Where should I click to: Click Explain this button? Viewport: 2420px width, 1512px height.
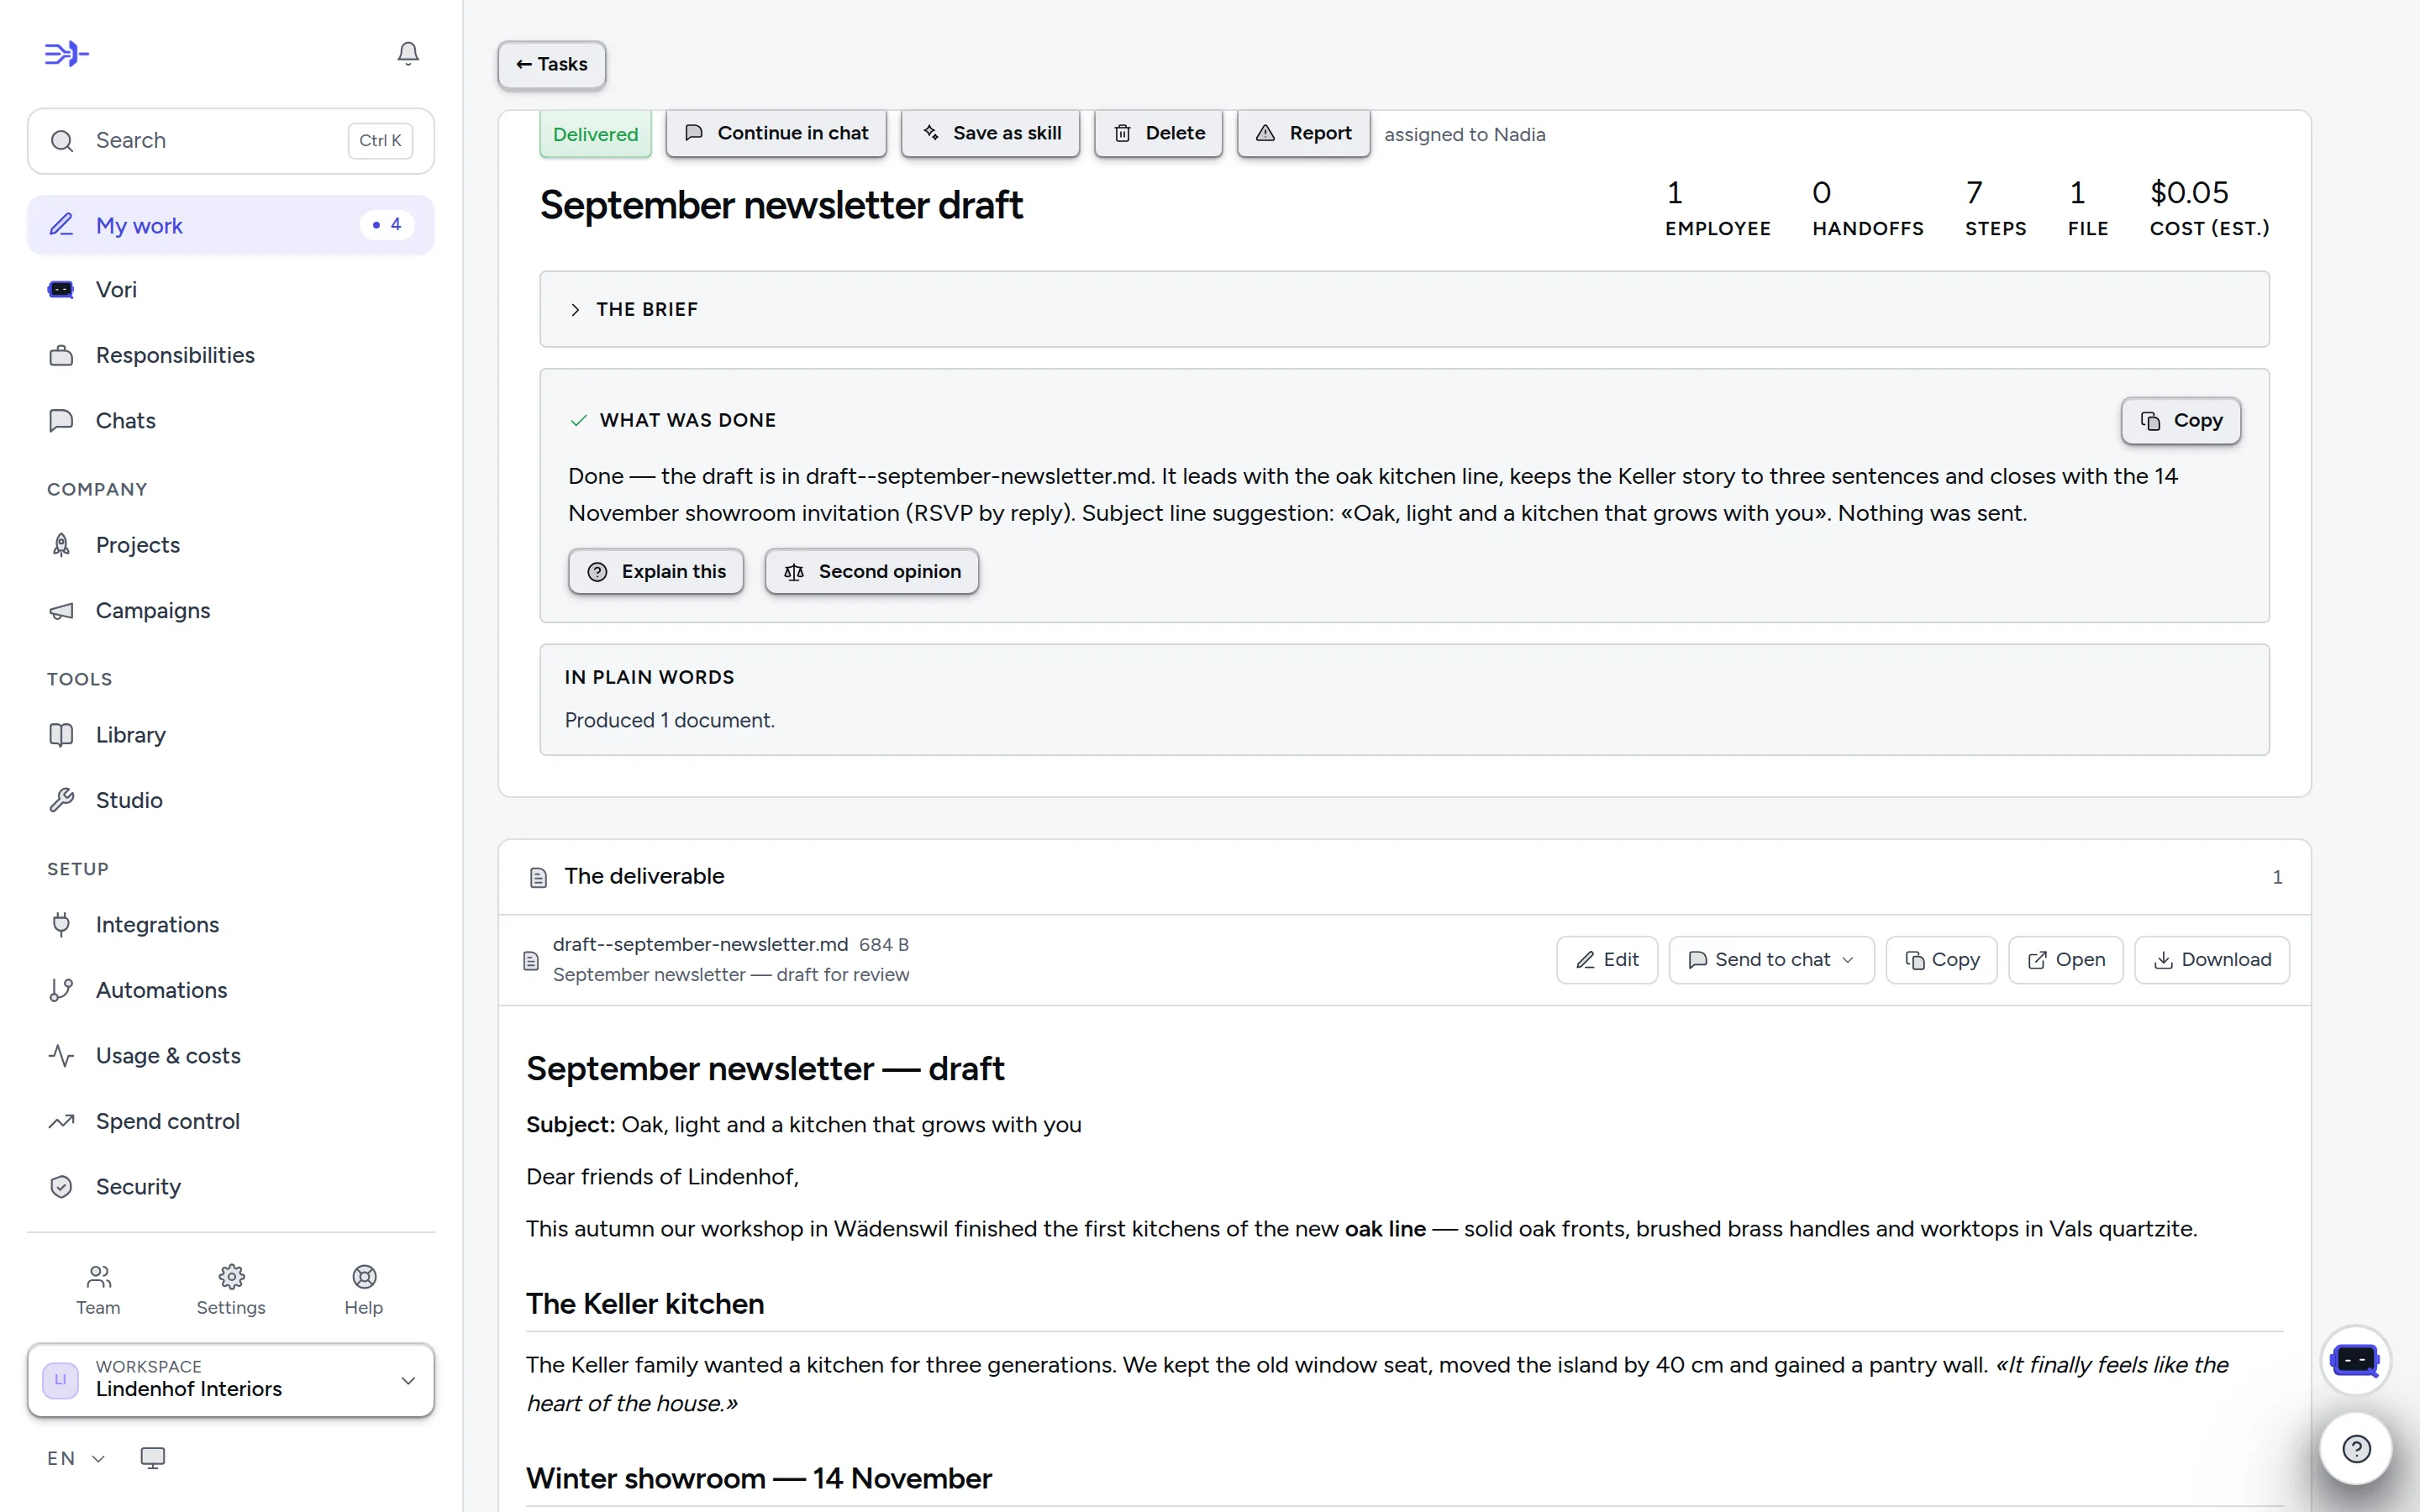tap(656, 571)
